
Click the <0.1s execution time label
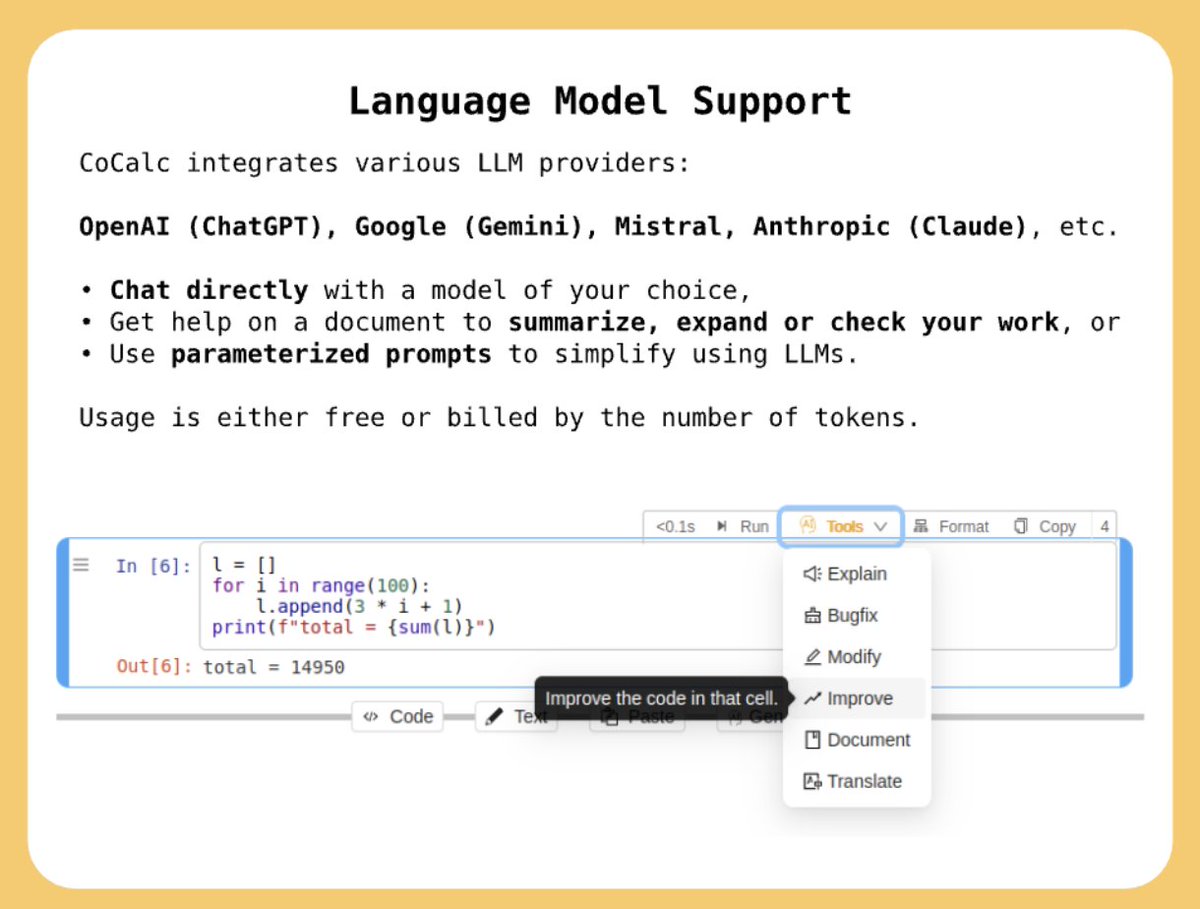pyautogui.click(x=675, y=526)
